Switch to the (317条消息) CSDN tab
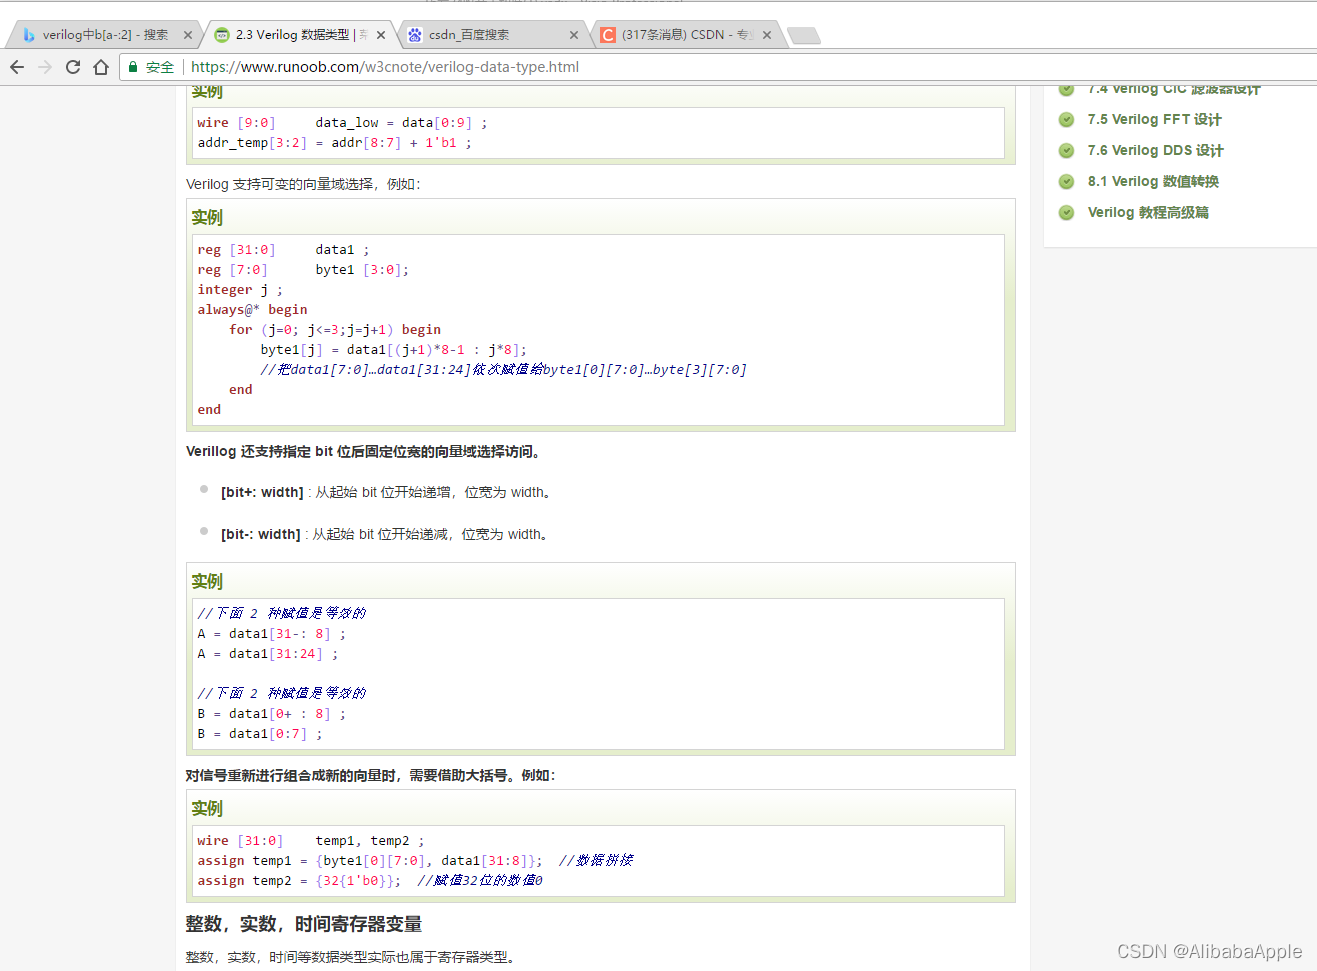 click(x=685, y=35)
